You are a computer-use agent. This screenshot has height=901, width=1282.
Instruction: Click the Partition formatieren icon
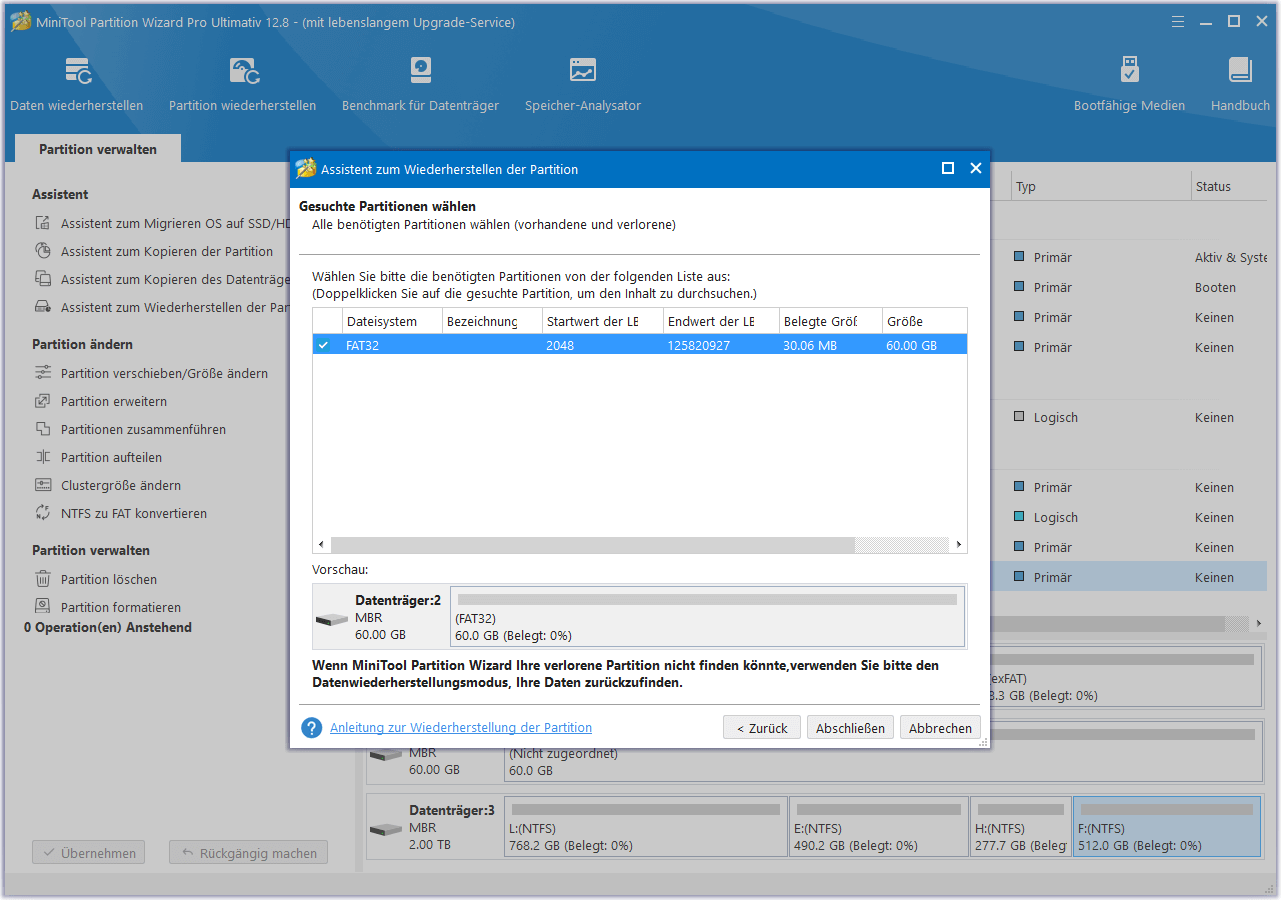(43, 607)
